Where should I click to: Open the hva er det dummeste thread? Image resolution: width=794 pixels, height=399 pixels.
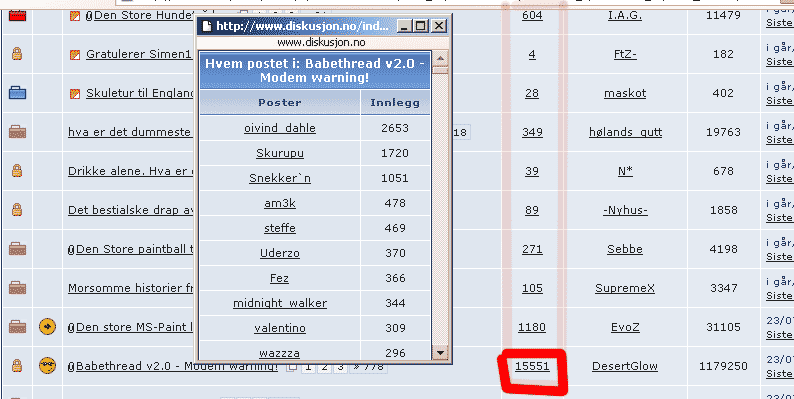point(130,132)
